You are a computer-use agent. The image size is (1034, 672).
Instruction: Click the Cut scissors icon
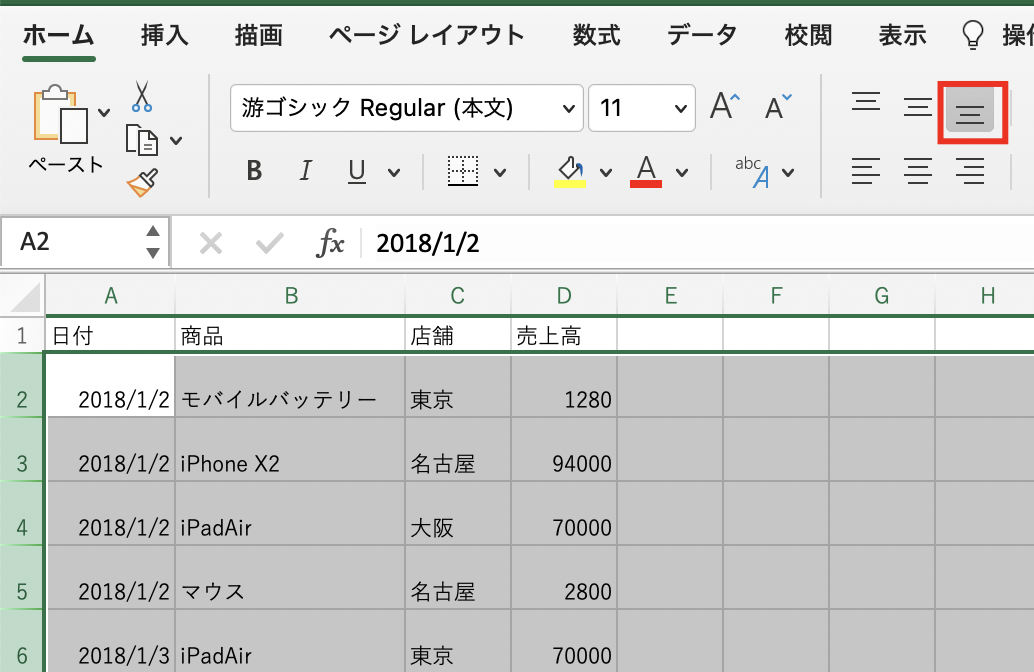141,97
